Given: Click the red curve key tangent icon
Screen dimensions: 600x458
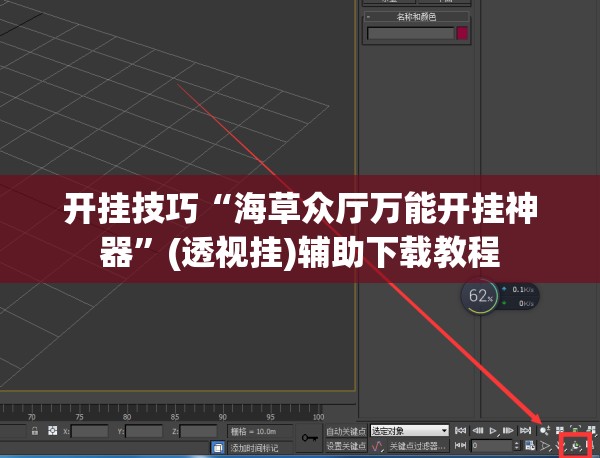Looking at the screenshot, I should 377,446.
